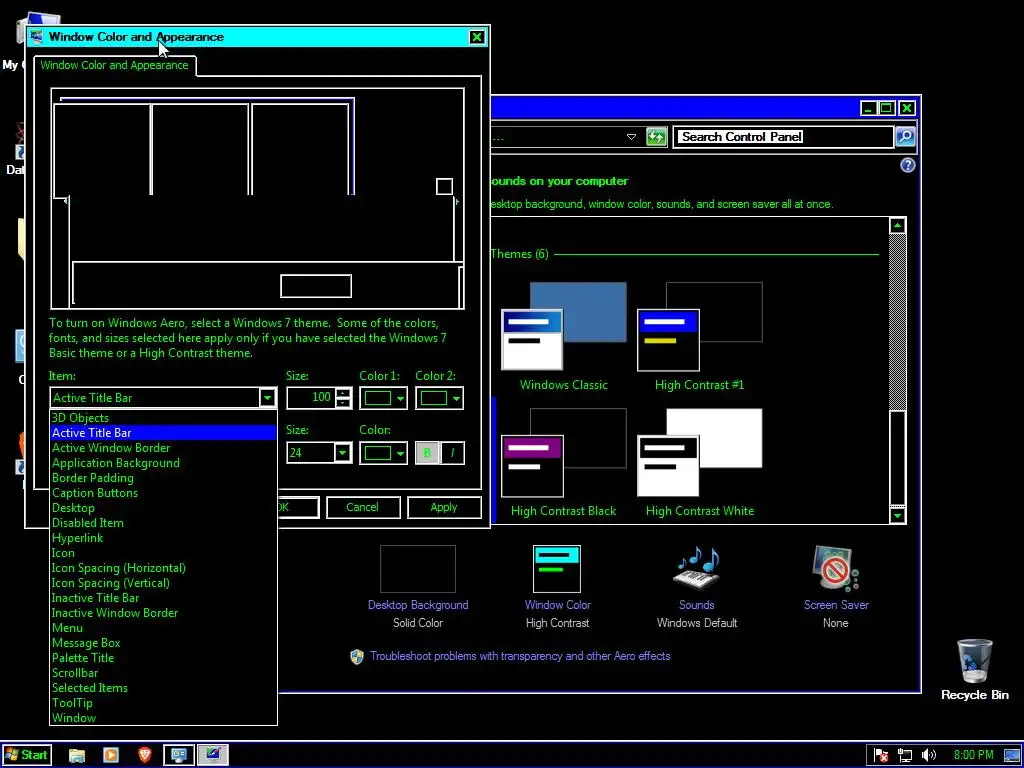Click the Search Control Panel field
This screenshot has height=768, width=1024.
click(x=782, y=136)
